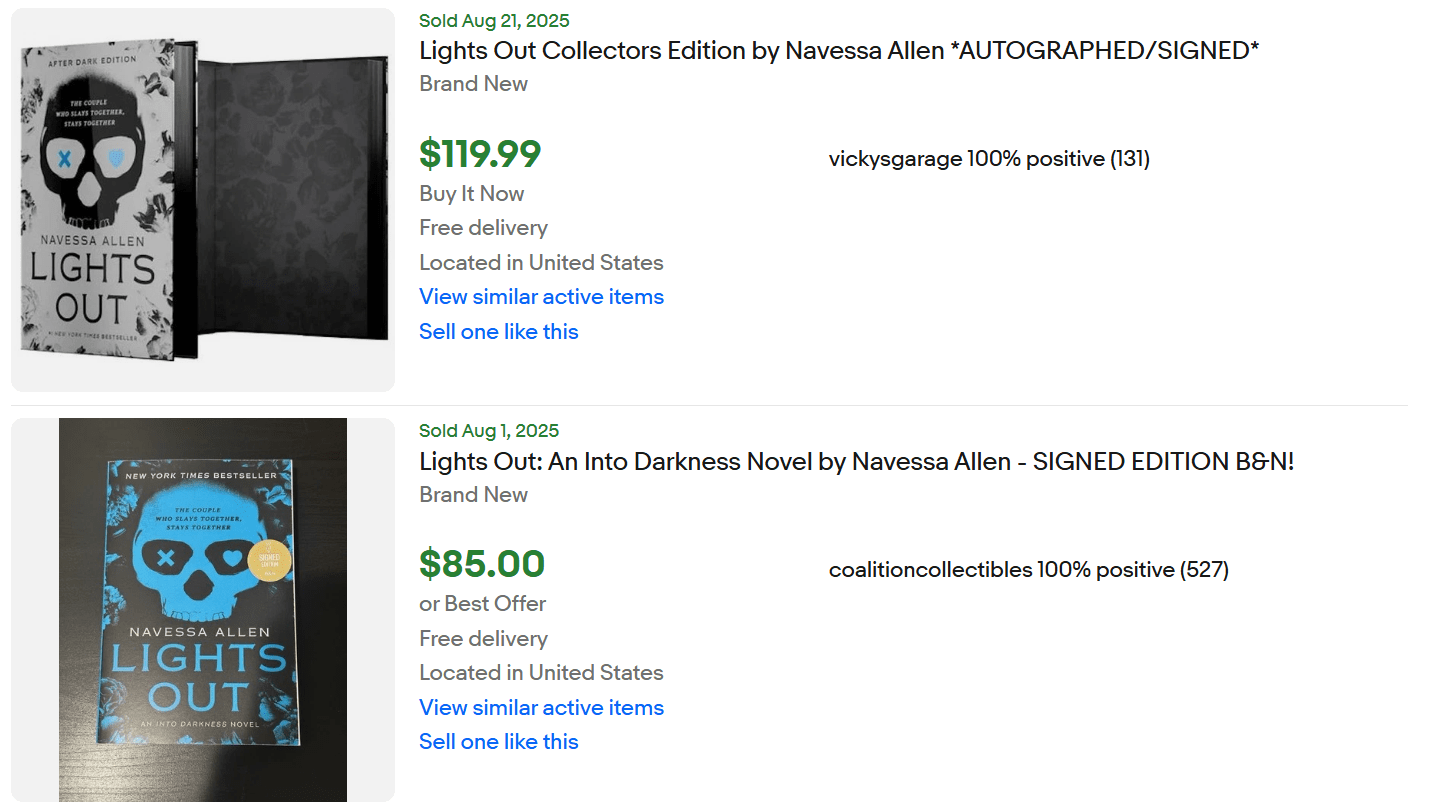Open the Lights Out Collectors Edition listing title
Screen dimensions: 1440x810
pyautogui.click(x=838, y=51)
